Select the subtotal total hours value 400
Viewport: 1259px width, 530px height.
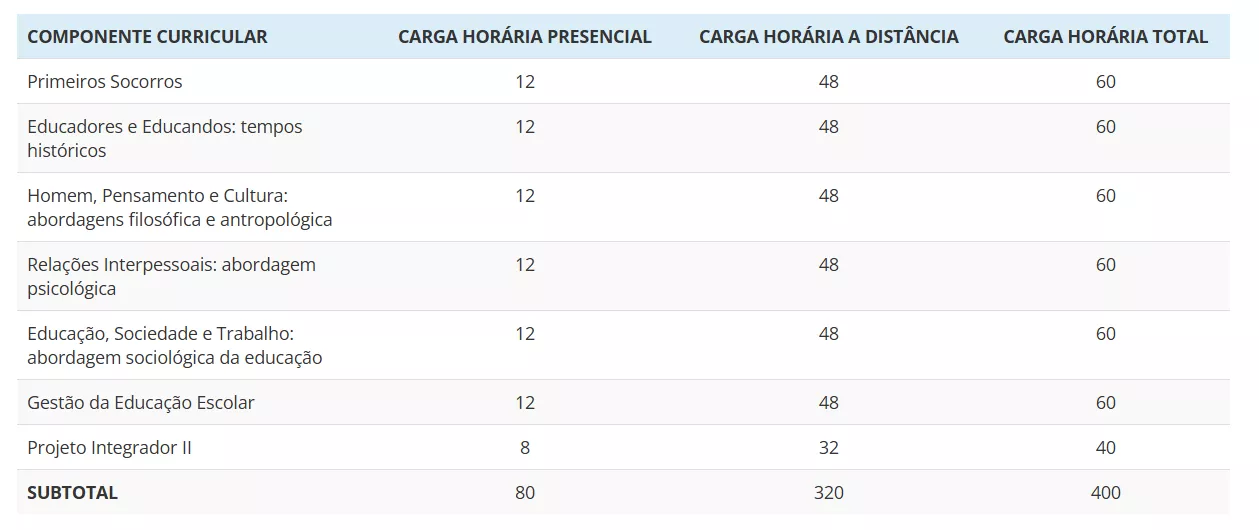(1105, 493)
